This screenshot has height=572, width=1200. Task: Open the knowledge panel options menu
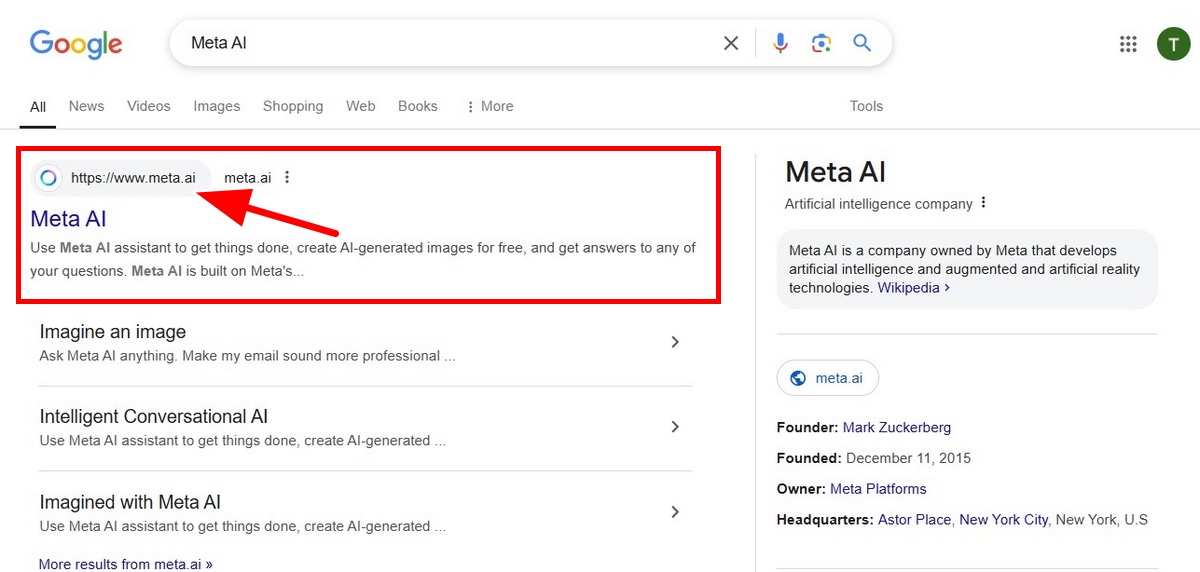983,203
